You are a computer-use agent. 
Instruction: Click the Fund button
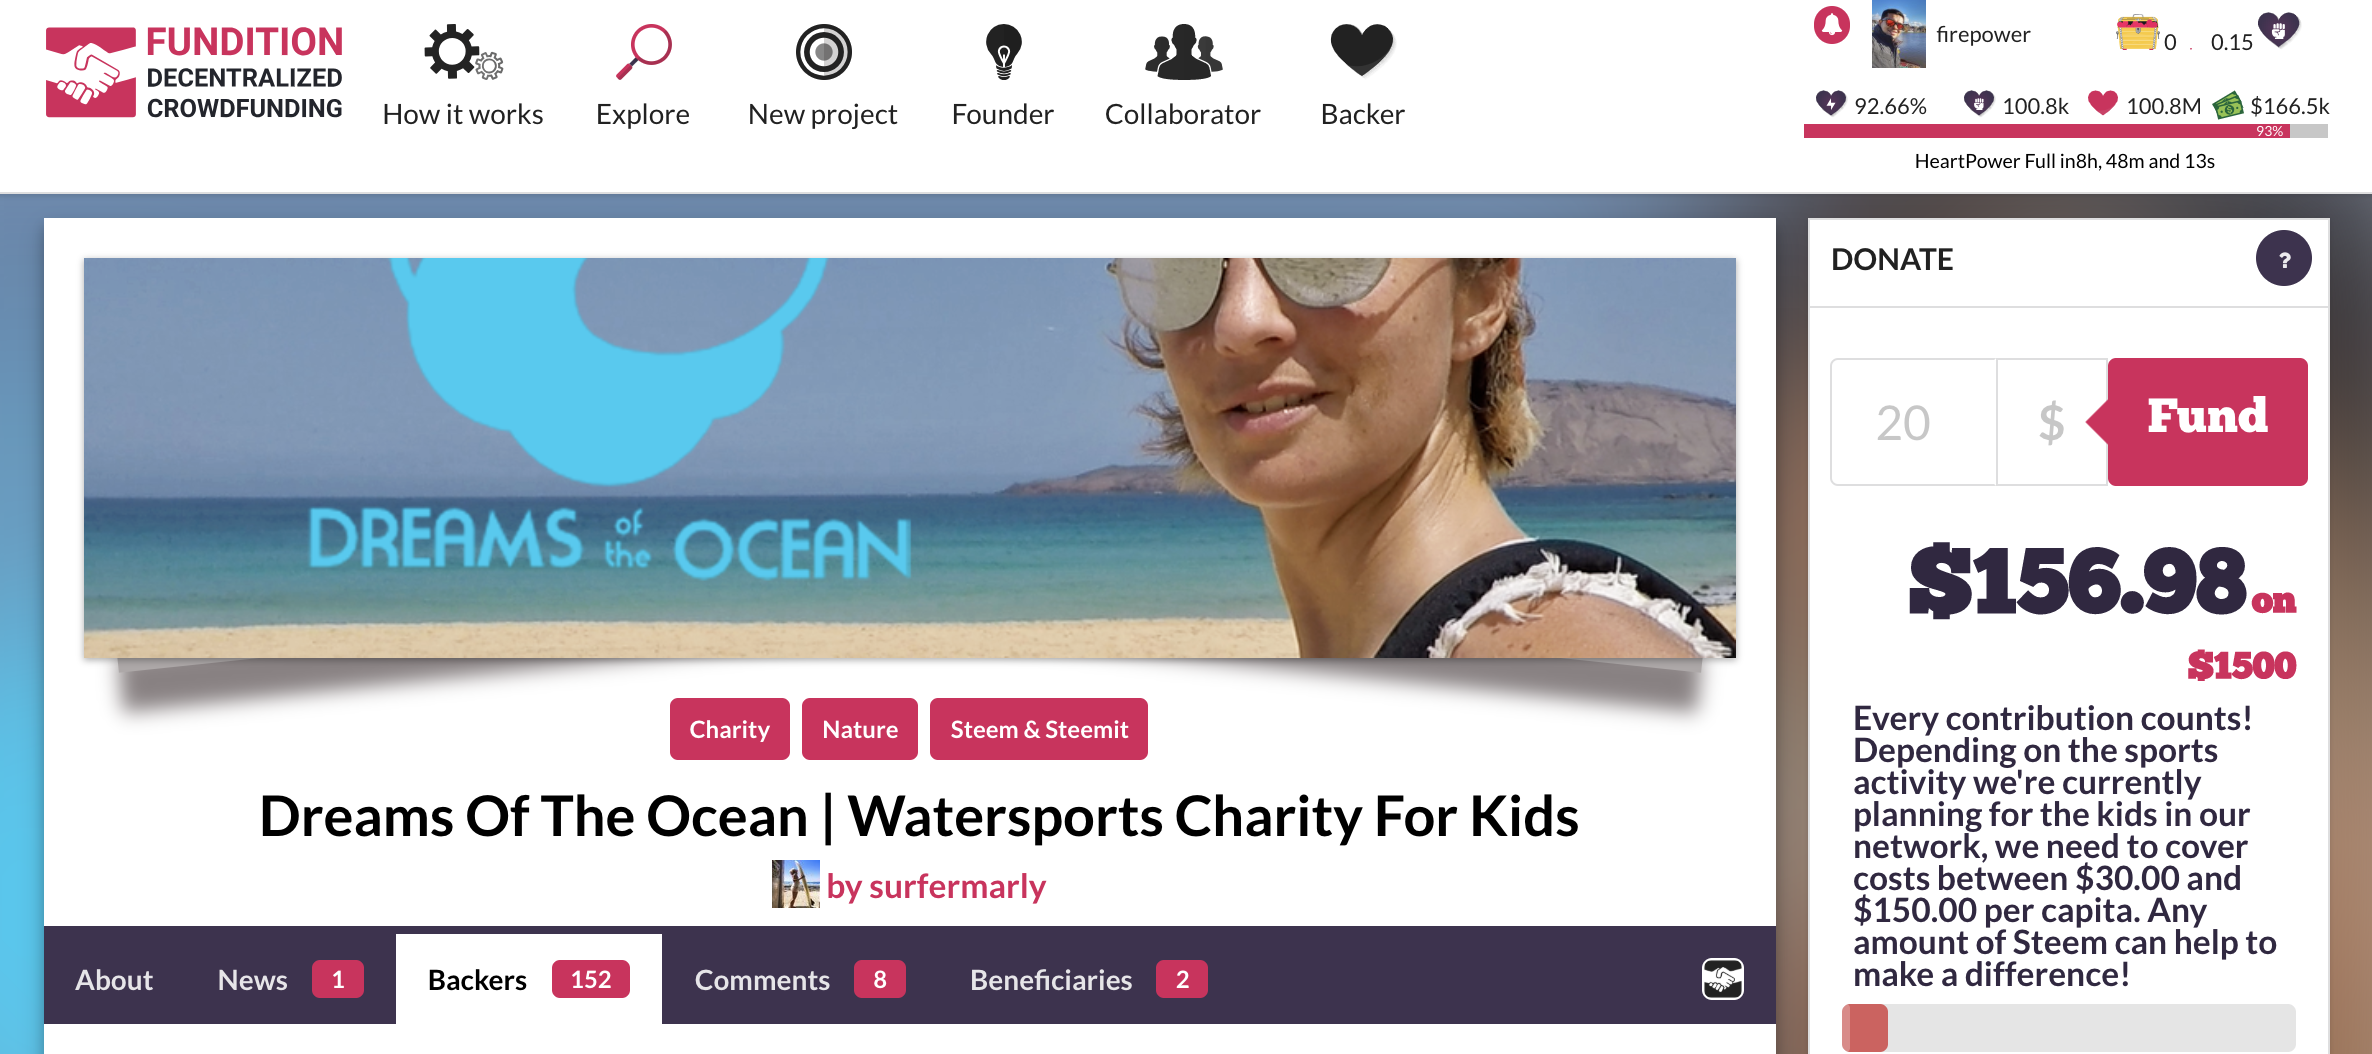tap(2207, 421)
